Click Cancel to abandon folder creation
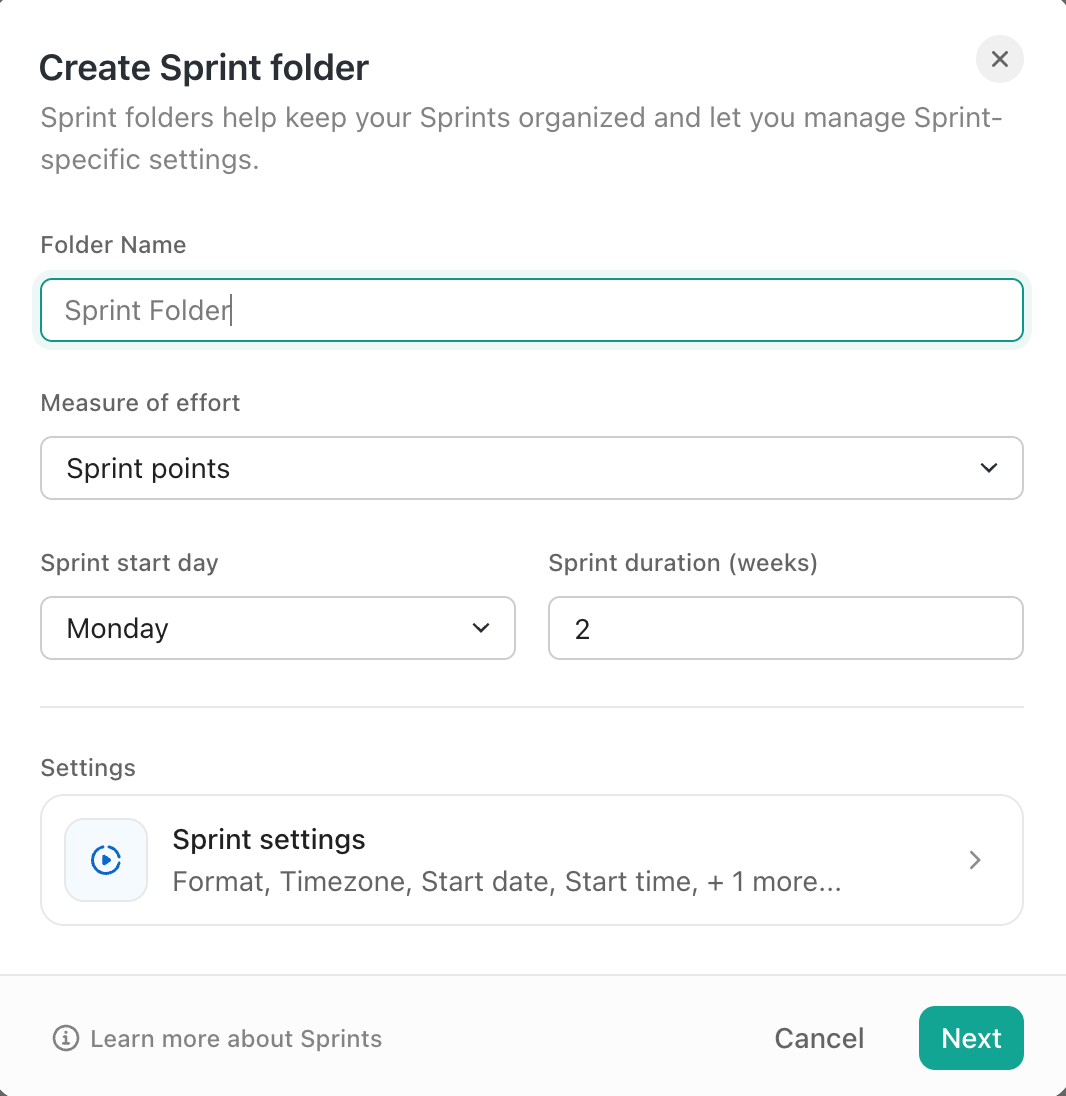This screenshot has width=1066, height=1096. (x=818, y=1038)
